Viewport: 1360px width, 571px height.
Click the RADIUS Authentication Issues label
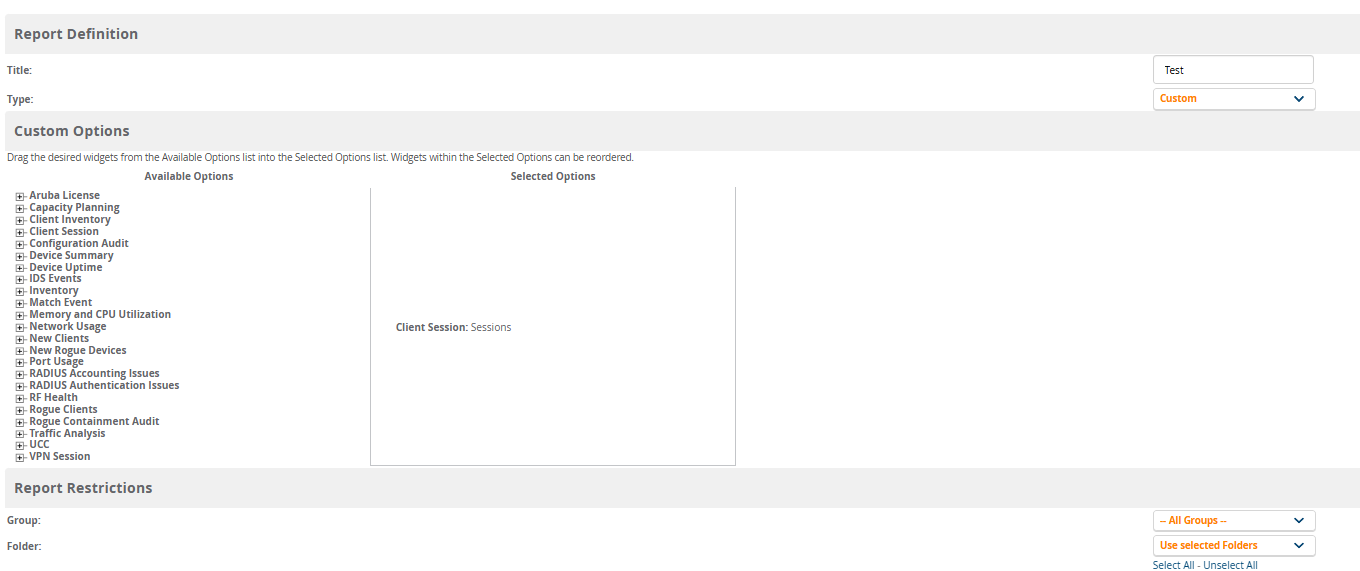pos(104,385)
